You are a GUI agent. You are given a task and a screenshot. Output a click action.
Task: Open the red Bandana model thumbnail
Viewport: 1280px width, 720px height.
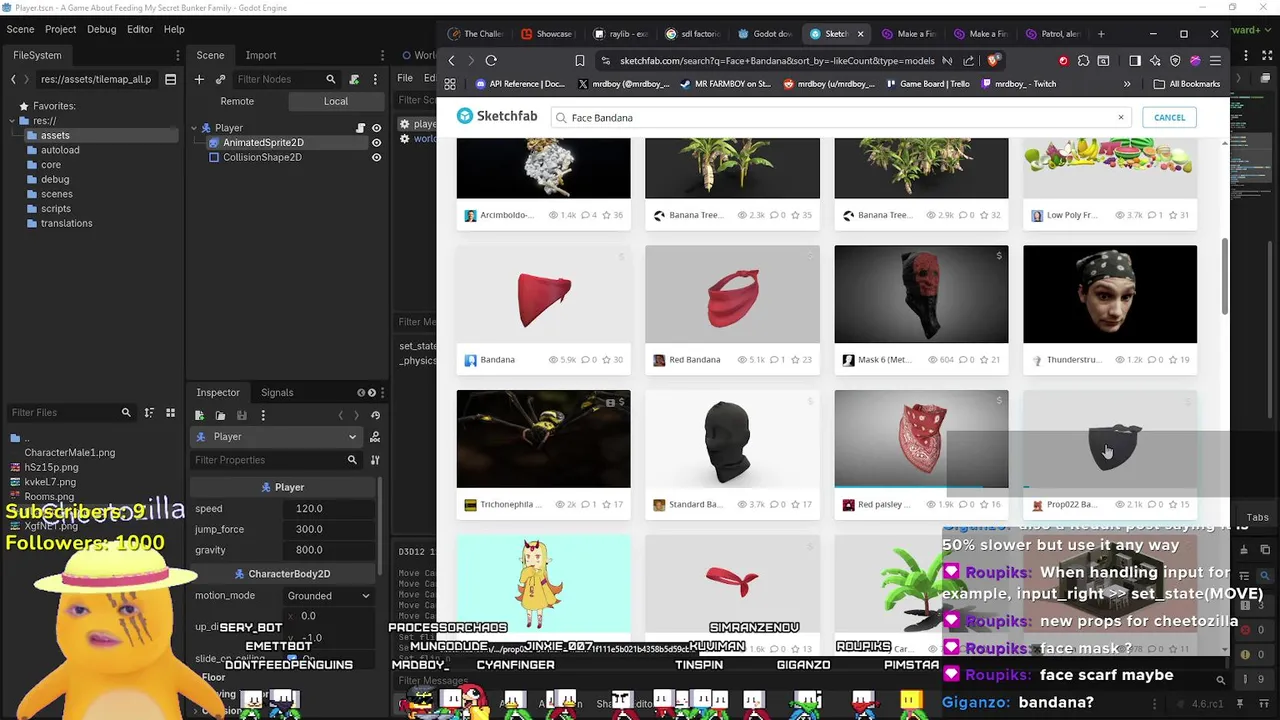pyautogui.click(x=544, y=294)
